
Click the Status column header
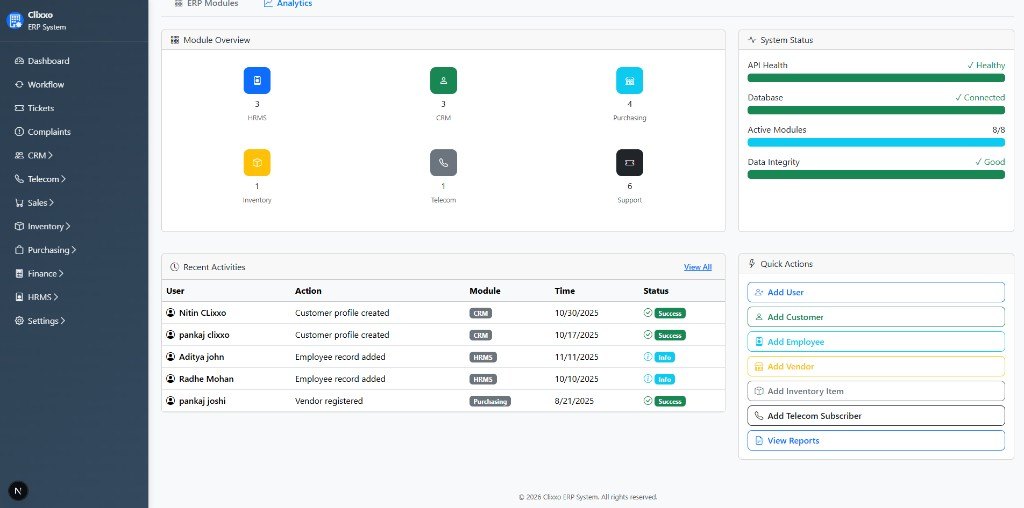pos(656,291)
